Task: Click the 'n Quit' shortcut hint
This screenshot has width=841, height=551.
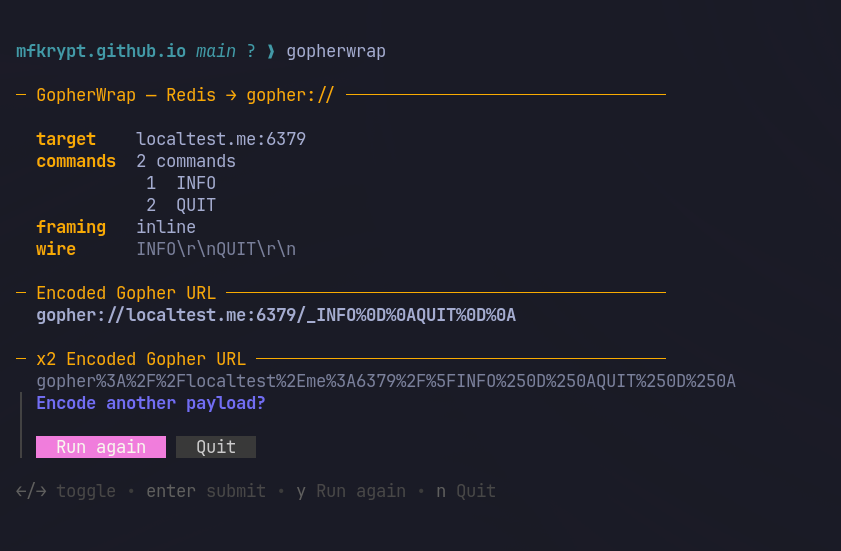Action: (x=466, y=491)
